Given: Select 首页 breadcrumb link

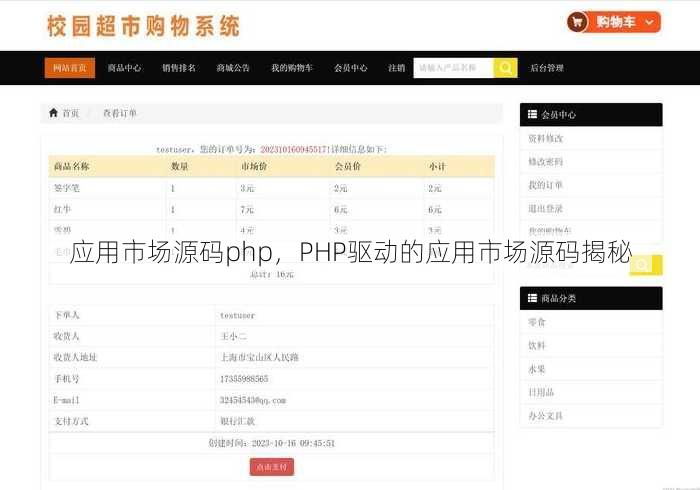Looking at the screenshot, I should click(71, 113).
